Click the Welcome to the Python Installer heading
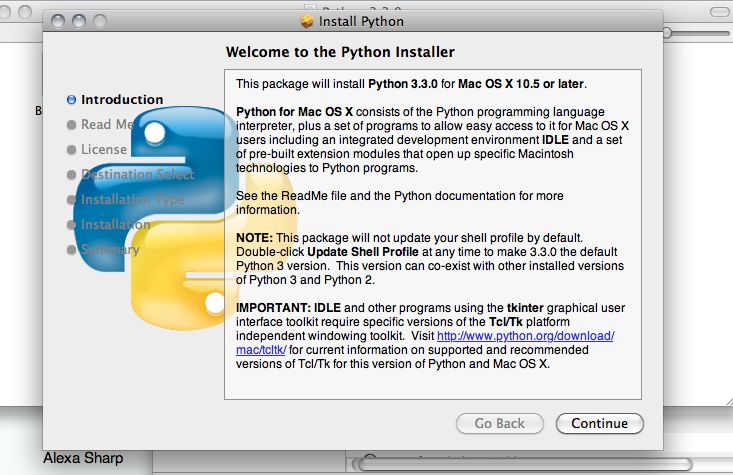 coord(340,52)
